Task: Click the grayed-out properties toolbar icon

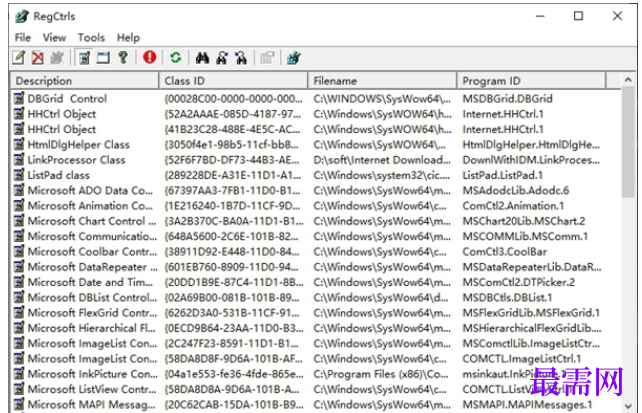Action: point(267,58)
